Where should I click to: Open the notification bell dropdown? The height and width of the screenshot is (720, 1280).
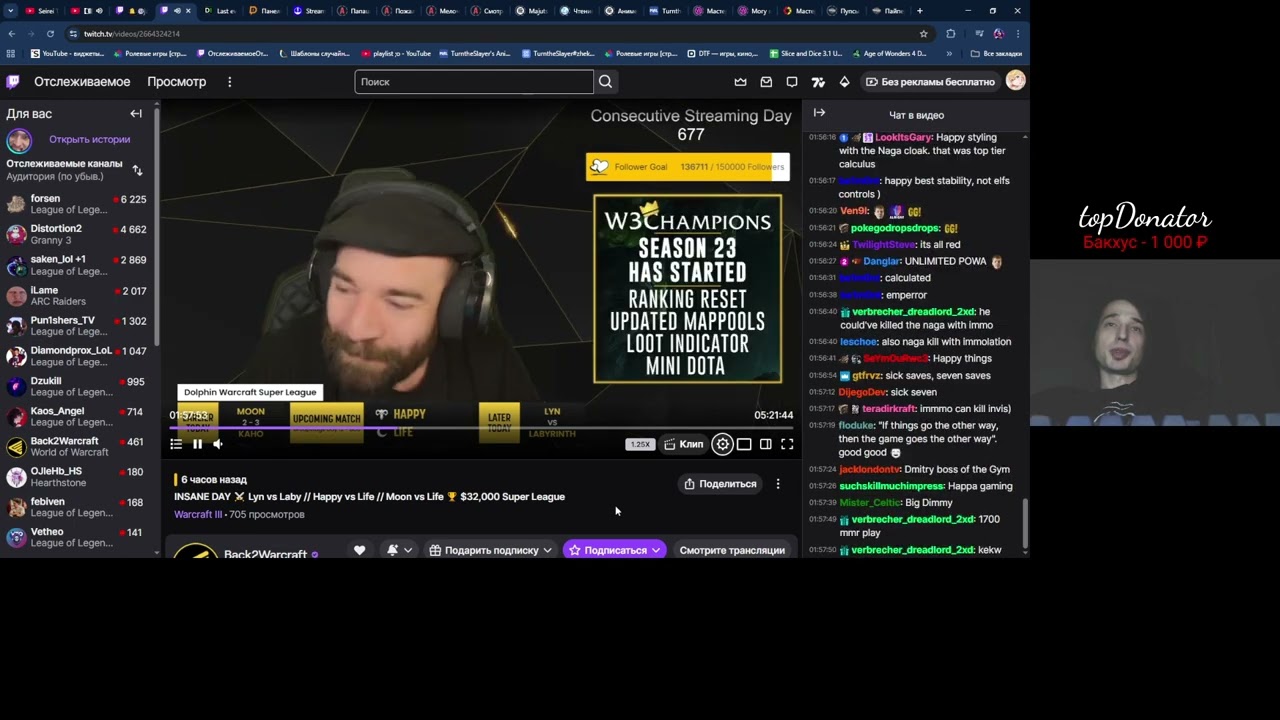[x=399, y=550]
